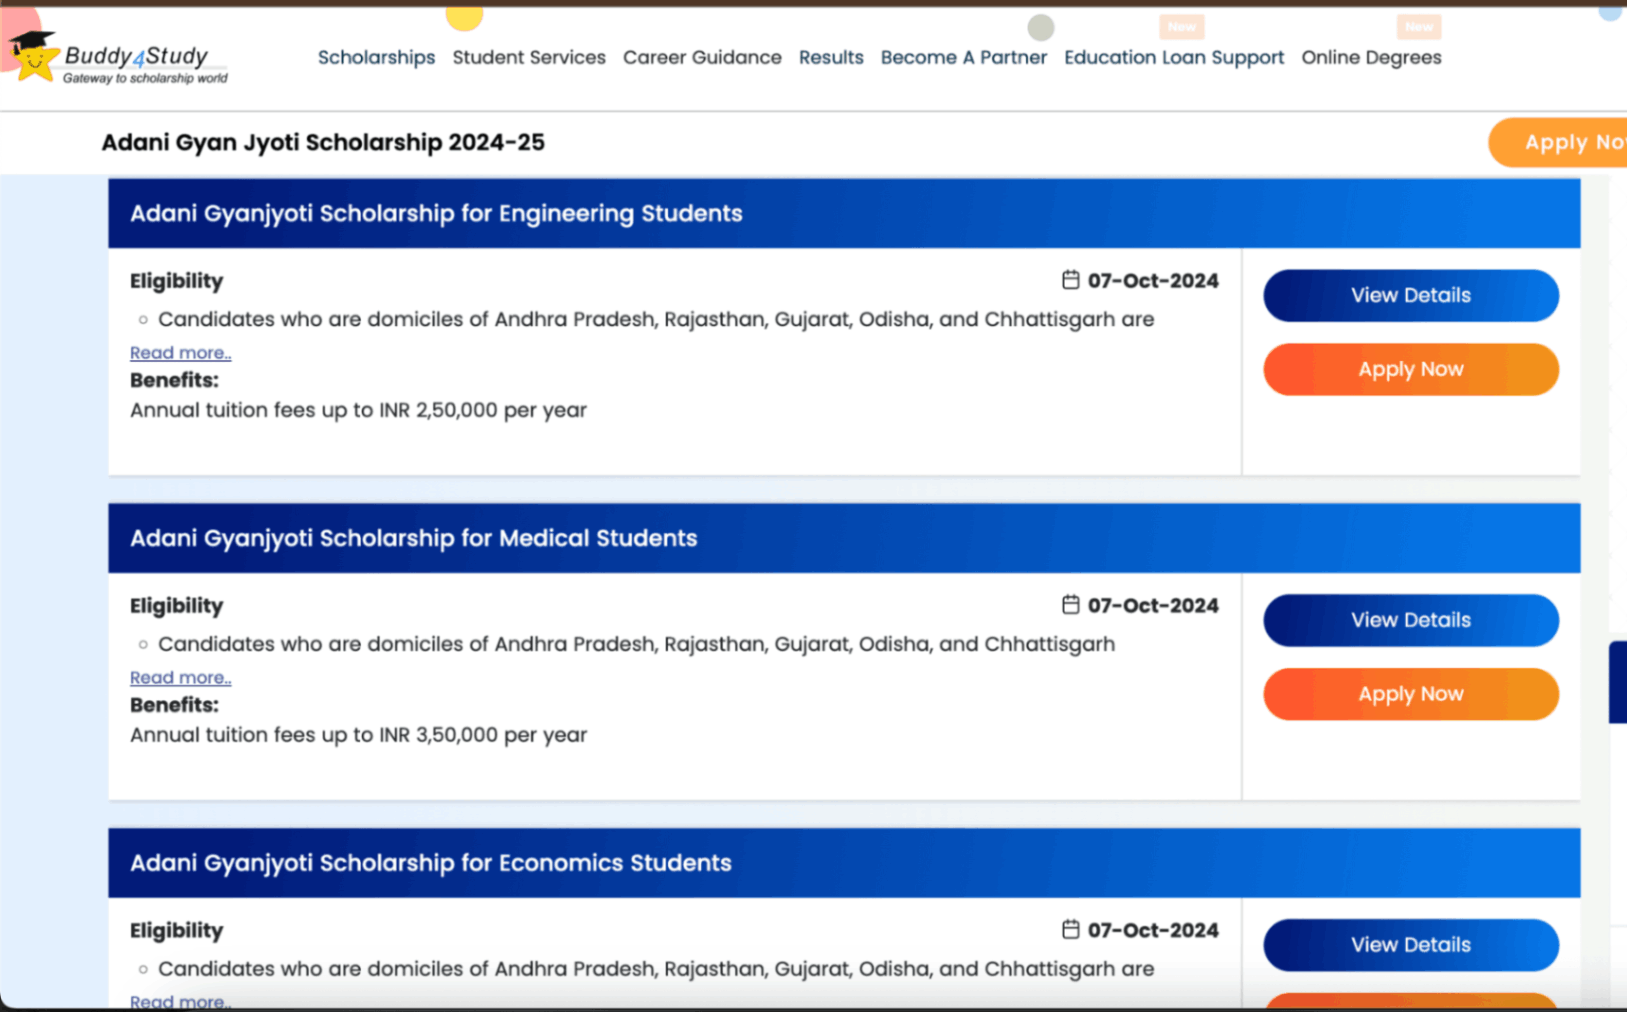Image resolution: width=1627 pixels, height=1012 pixels.
Task: Open Education Loan Support
Action: (1174, 57)
